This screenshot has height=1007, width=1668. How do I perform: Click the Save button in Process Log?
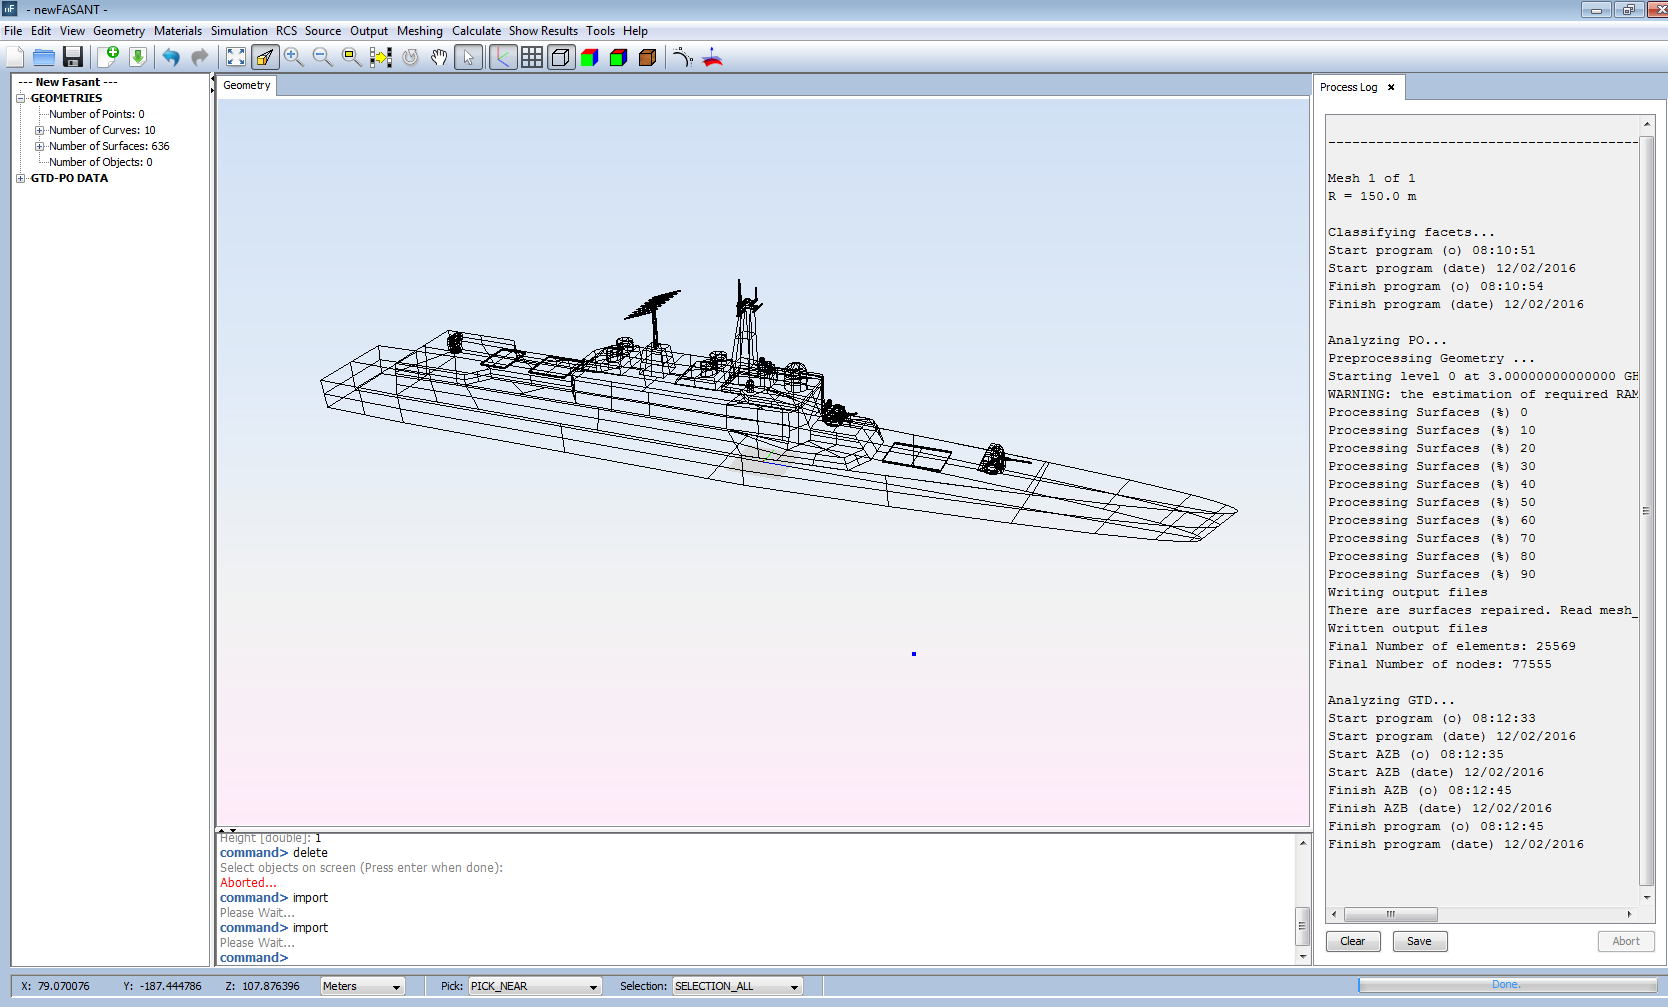click(1419, 941)
